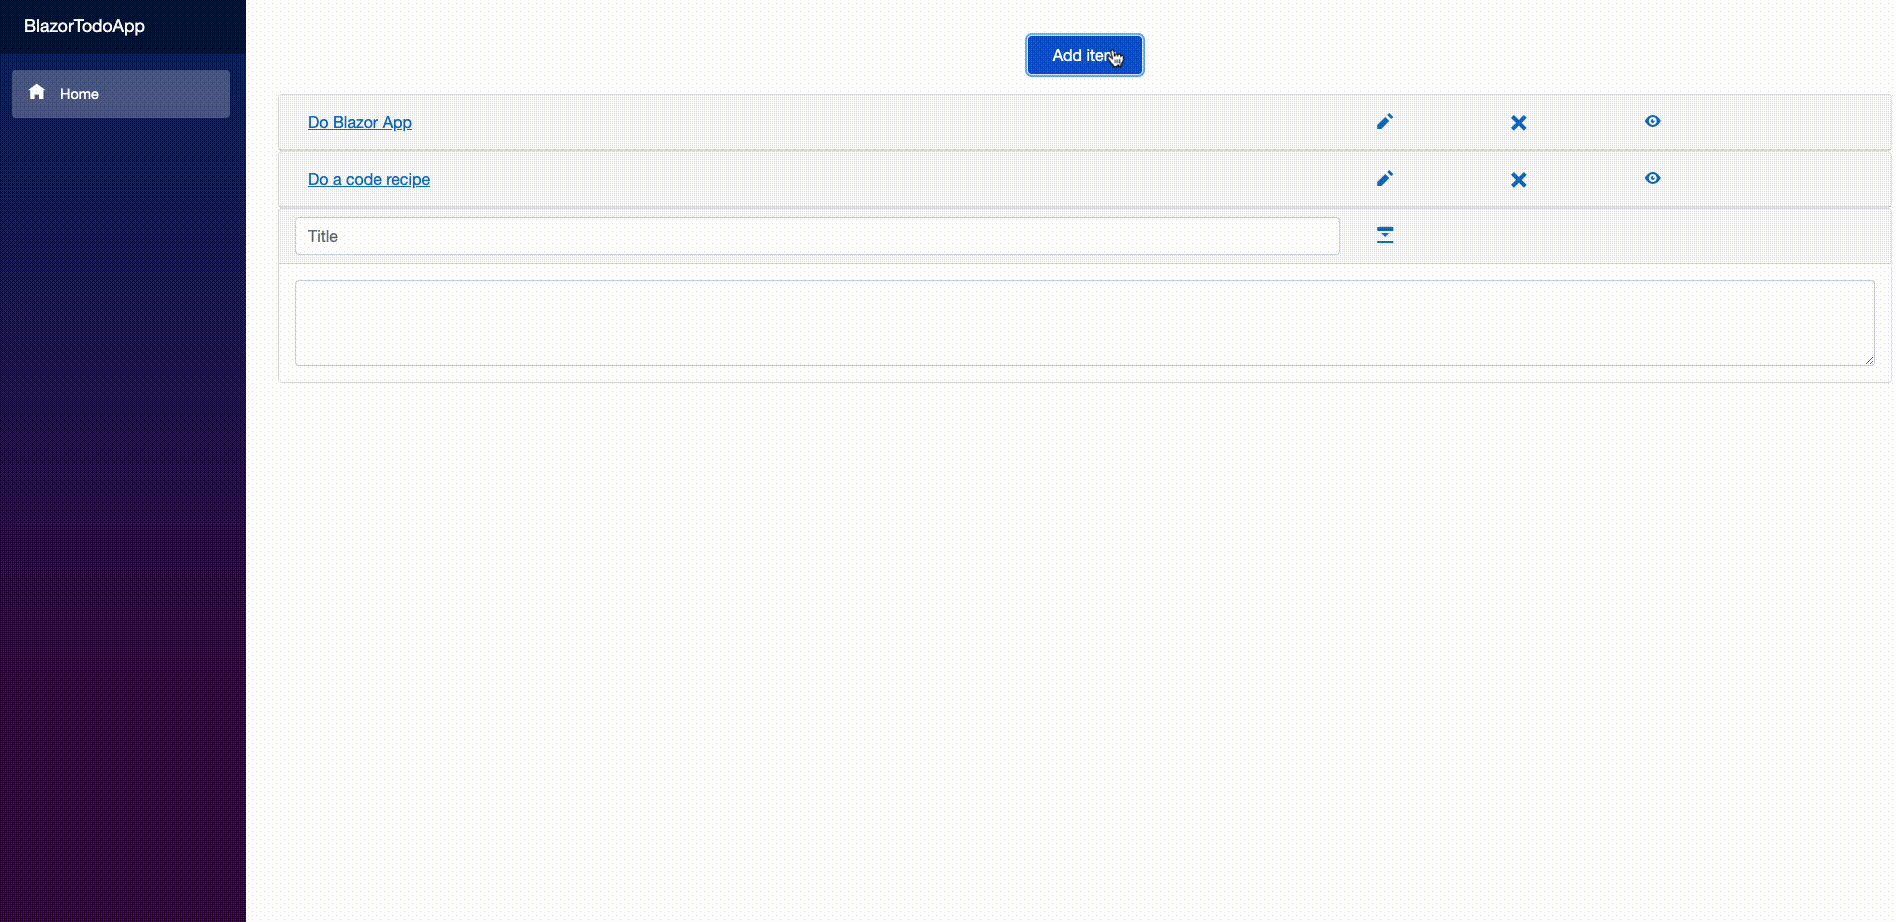This screenshot has height=922, width=1896.
Task: Edit Do Blazor App with pencil icon
Action: tap(1385, 122)
